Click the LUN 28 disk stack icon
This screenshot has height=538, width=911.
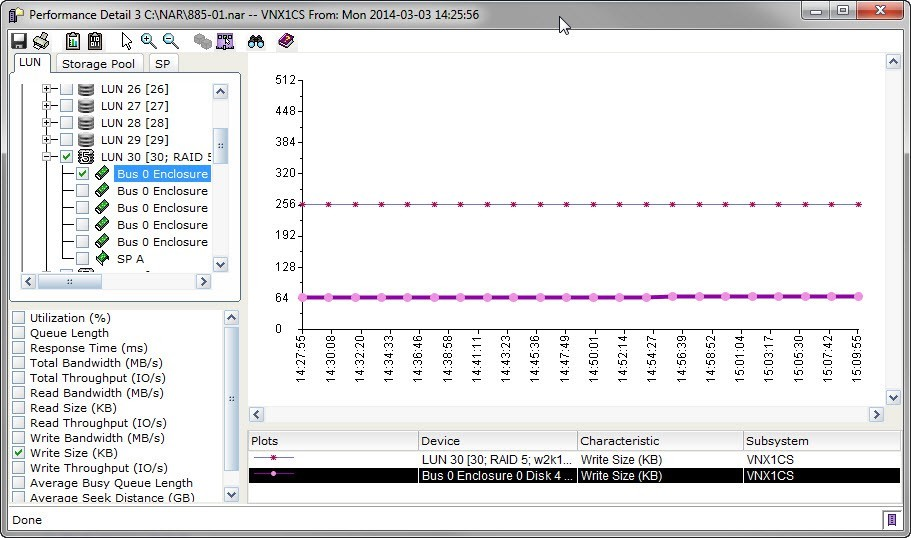(86, 123)
